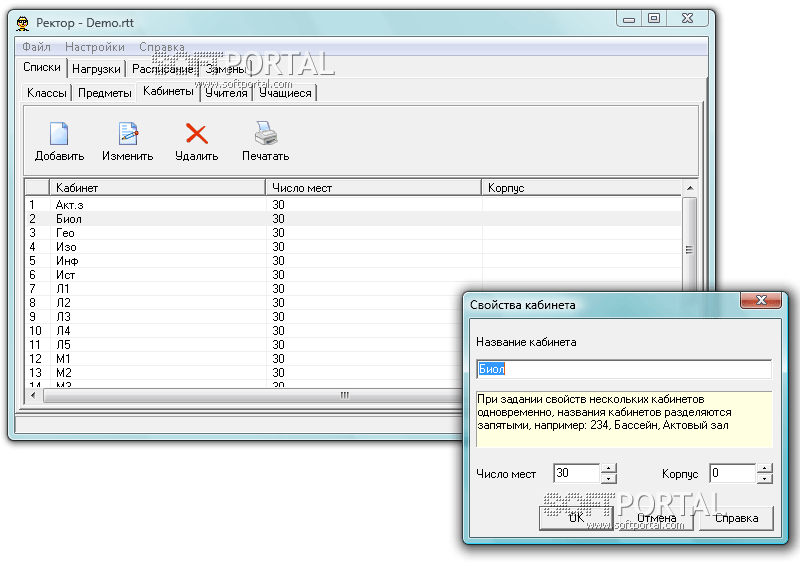
Task: Click the Добавить (add) document icon
Action: click(59, 134)
